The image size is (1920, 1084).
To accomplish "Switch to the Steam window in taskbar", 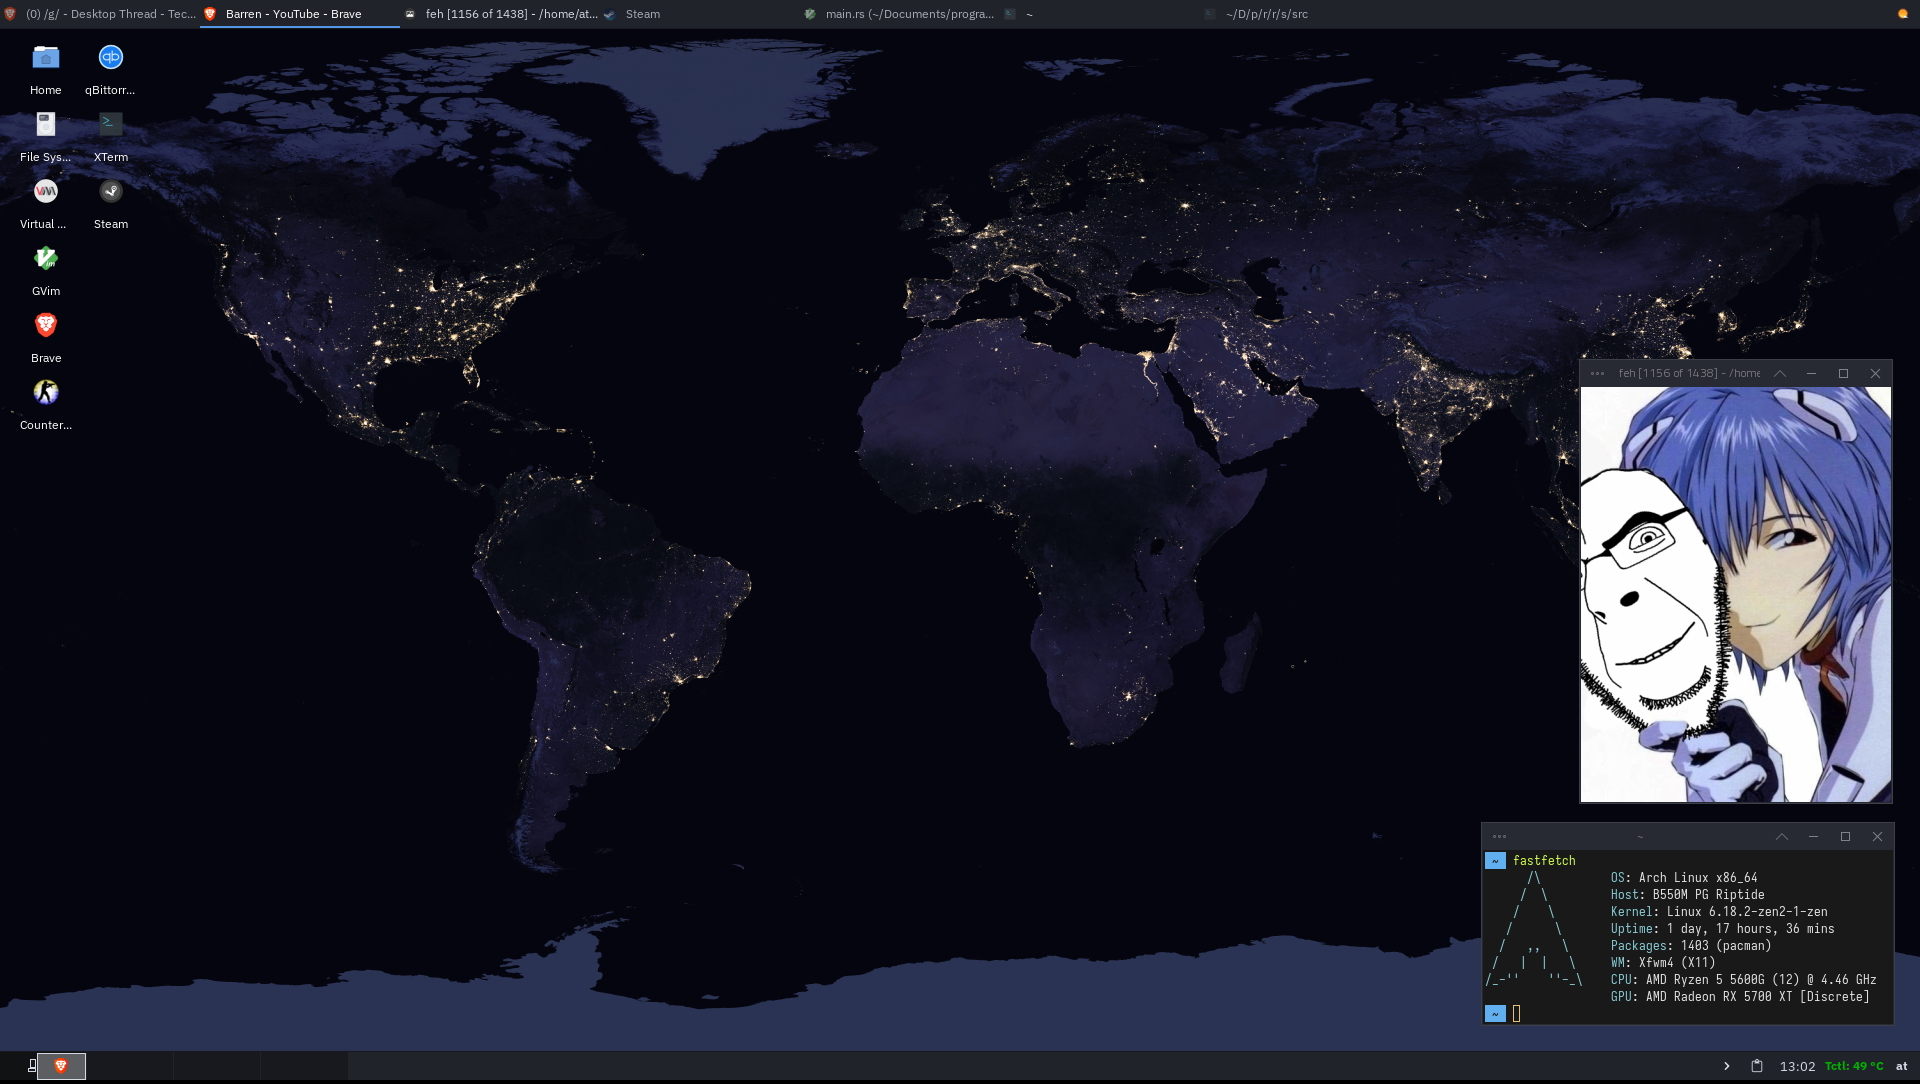I will (x=642, y=14).
